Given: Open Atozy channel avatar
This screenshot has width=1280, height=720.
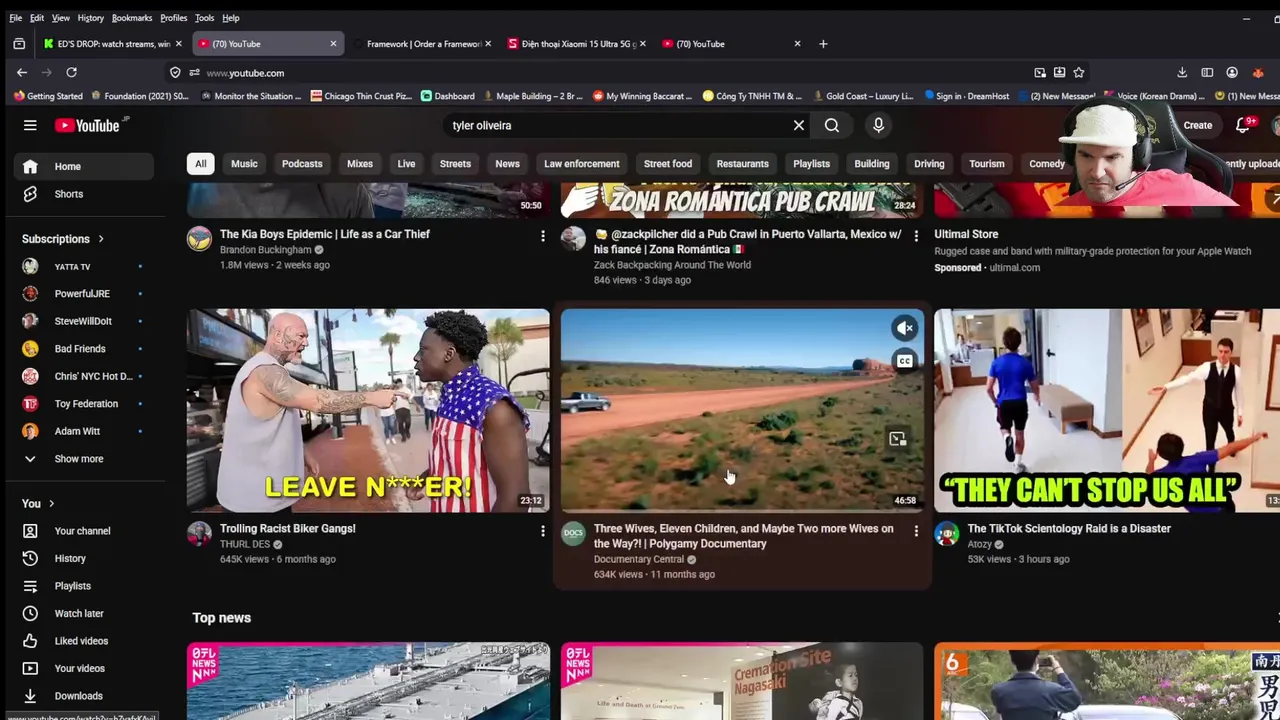Looking at the screenshot, I should 947,533.
